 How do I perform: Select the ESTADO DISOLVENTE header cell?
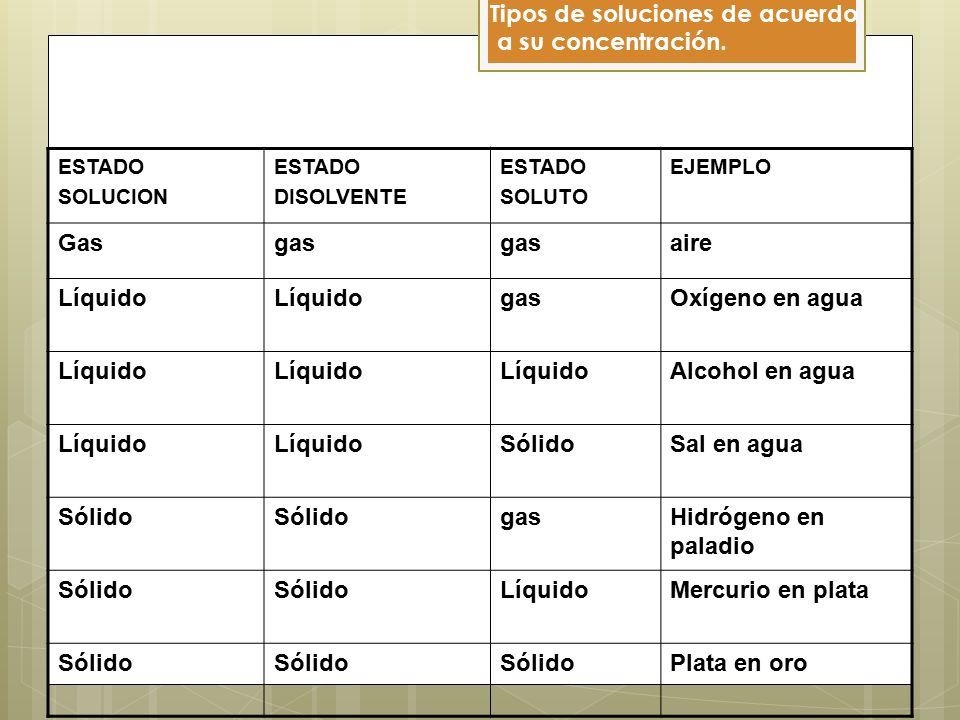(x=377, y=186)
